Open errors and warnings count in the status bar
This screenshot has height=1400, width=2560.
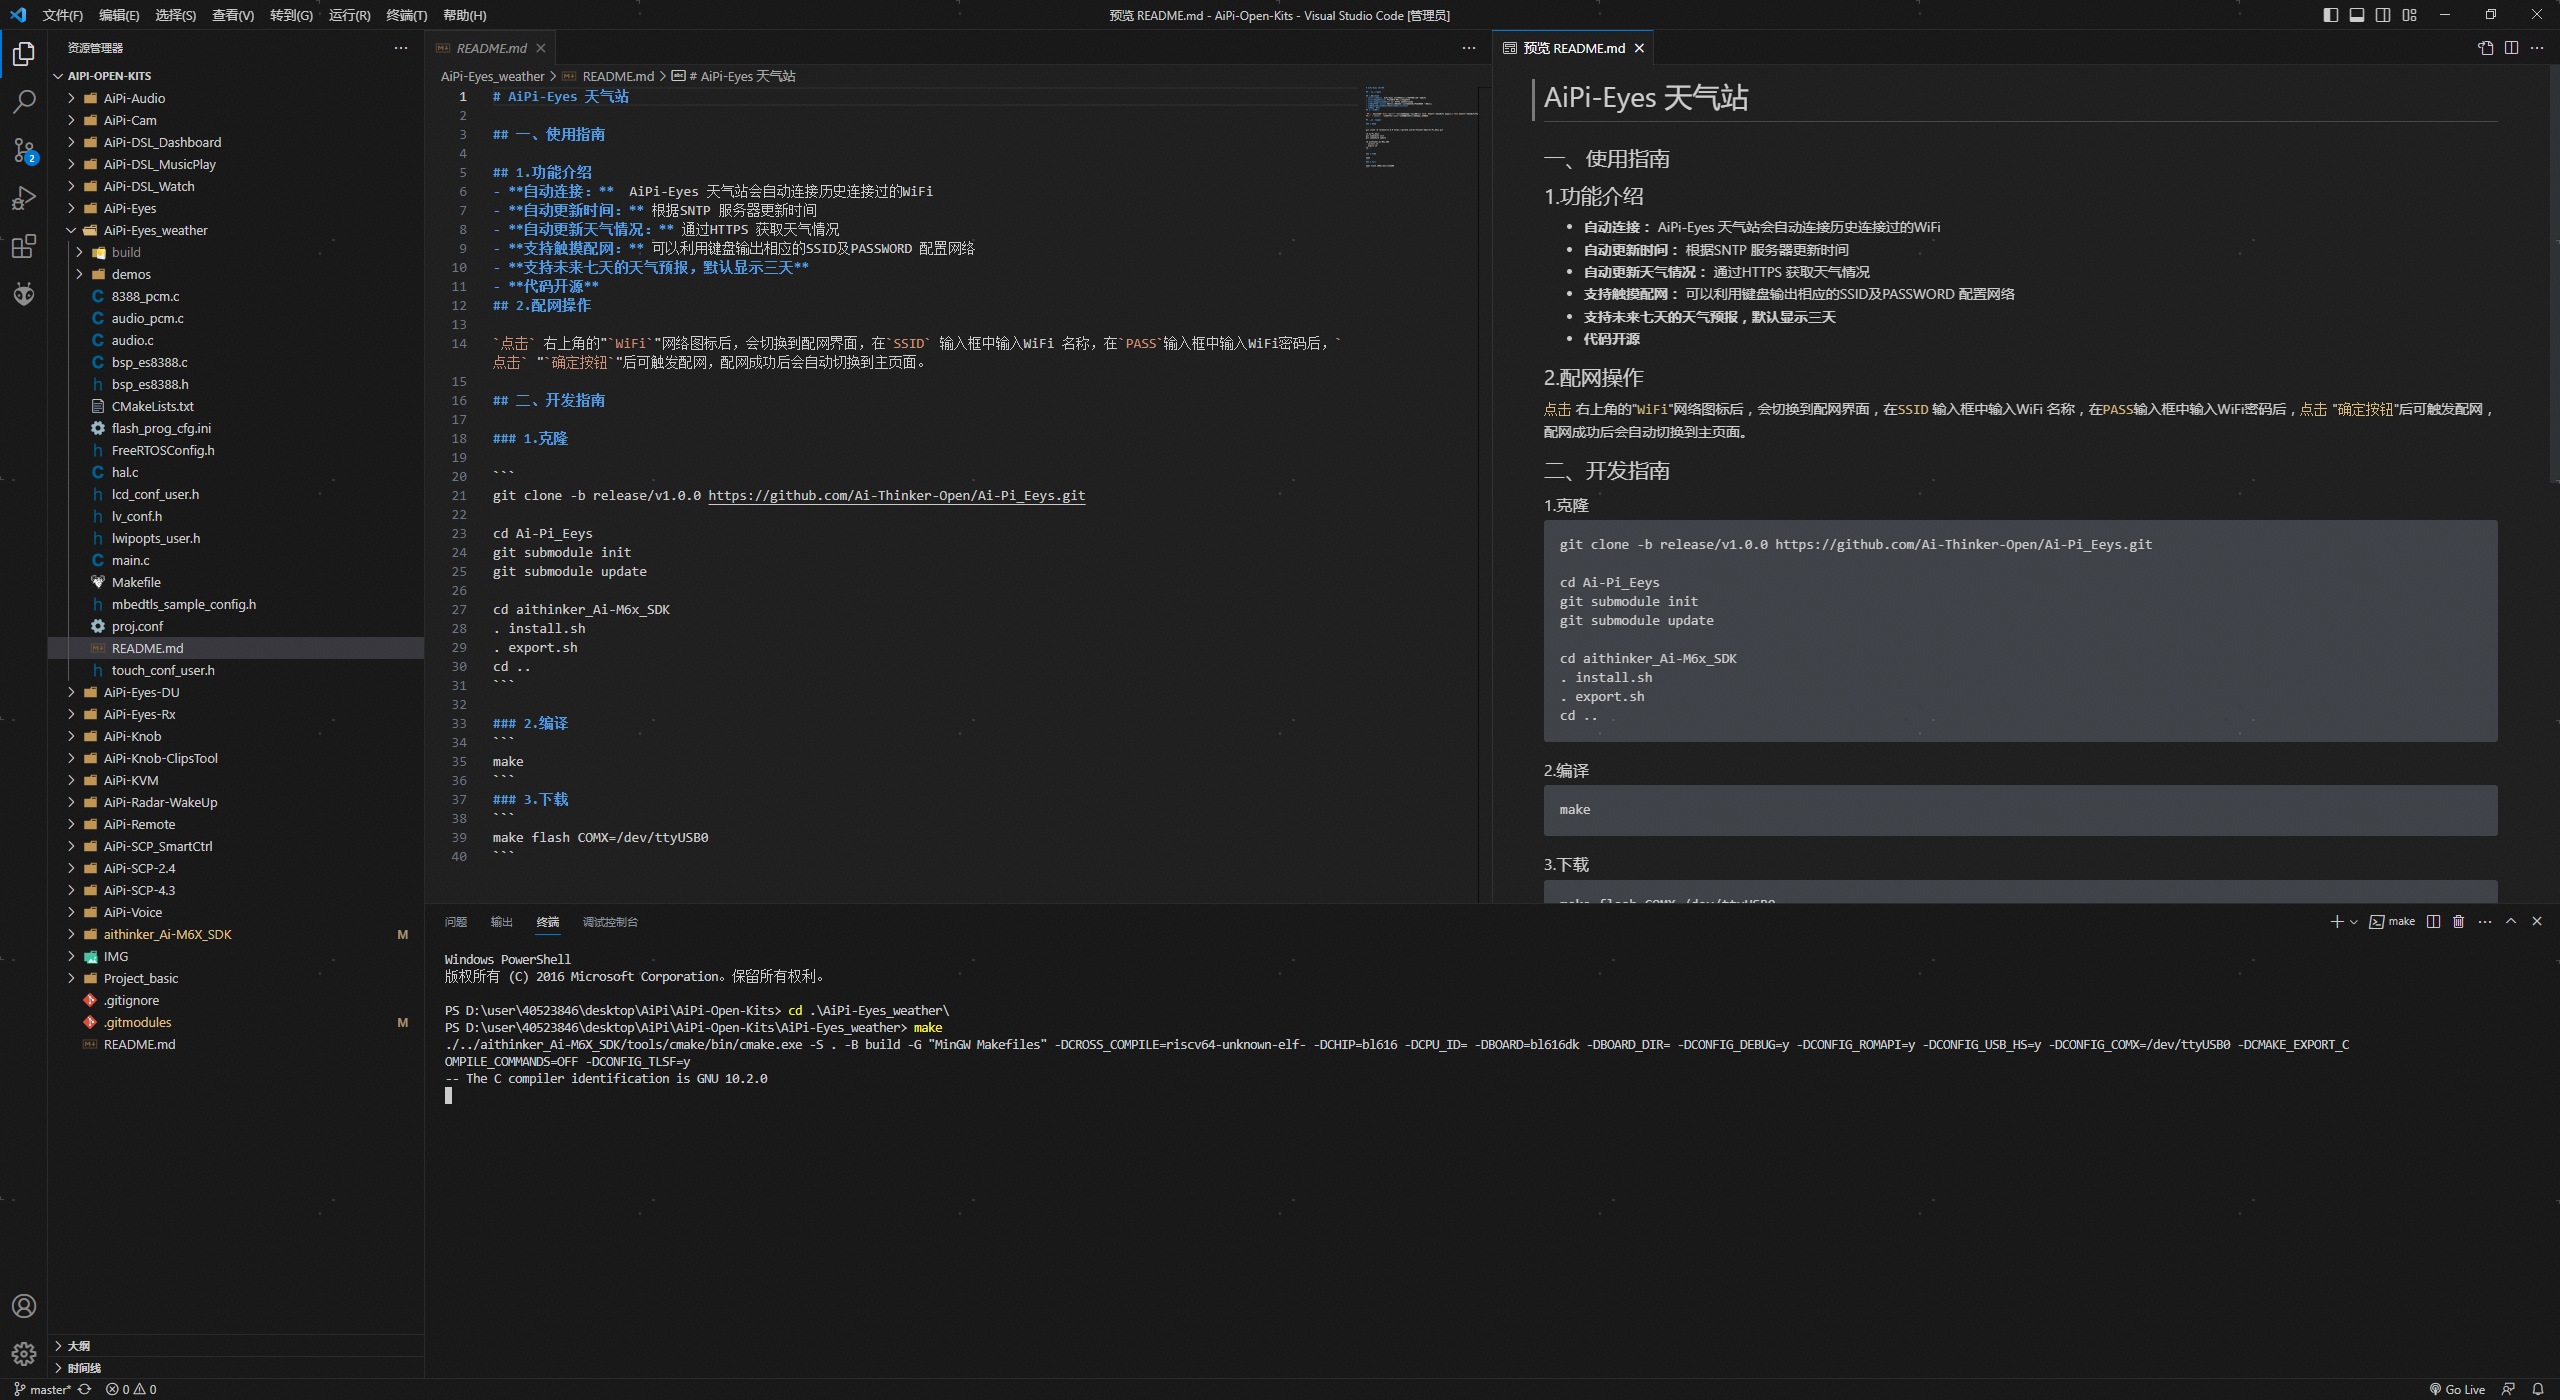click(x=131, y=1389)
